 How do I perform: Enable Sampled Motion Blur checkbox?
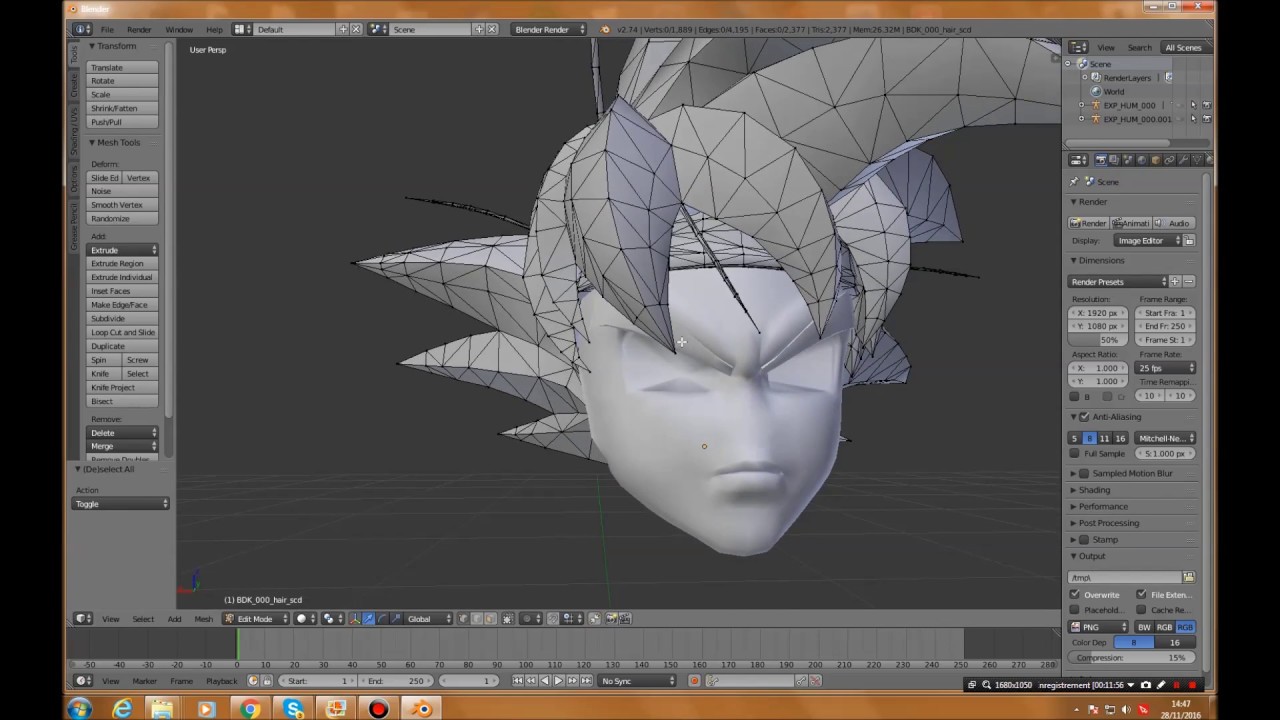tap(1084, 473)
